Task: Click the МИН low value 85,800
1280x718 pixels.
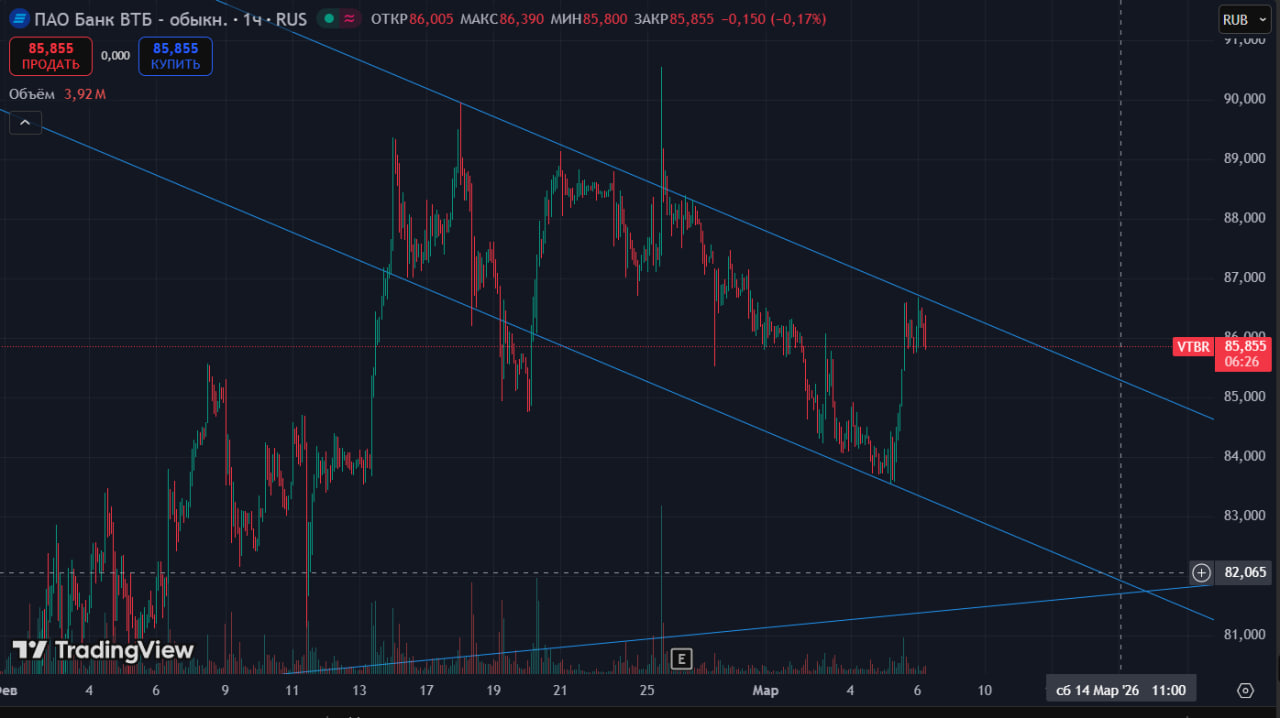Action: [x=607, y=19]
